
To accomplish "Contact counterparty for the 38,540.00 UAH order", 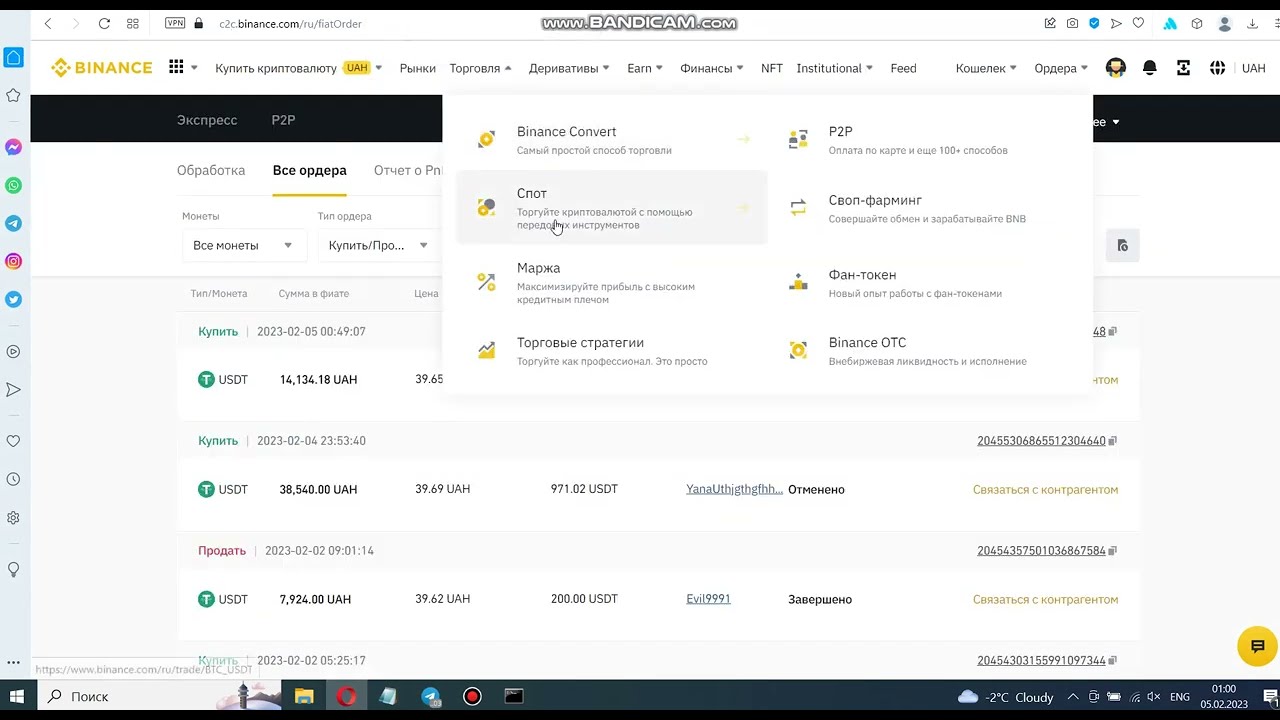I will coord(1045,489).
